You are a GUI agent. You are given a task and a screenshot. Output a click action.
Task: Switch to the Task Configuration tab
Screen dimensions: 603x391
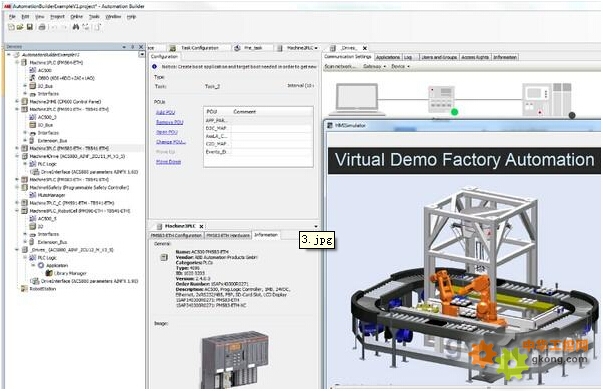tap(200, 48)
